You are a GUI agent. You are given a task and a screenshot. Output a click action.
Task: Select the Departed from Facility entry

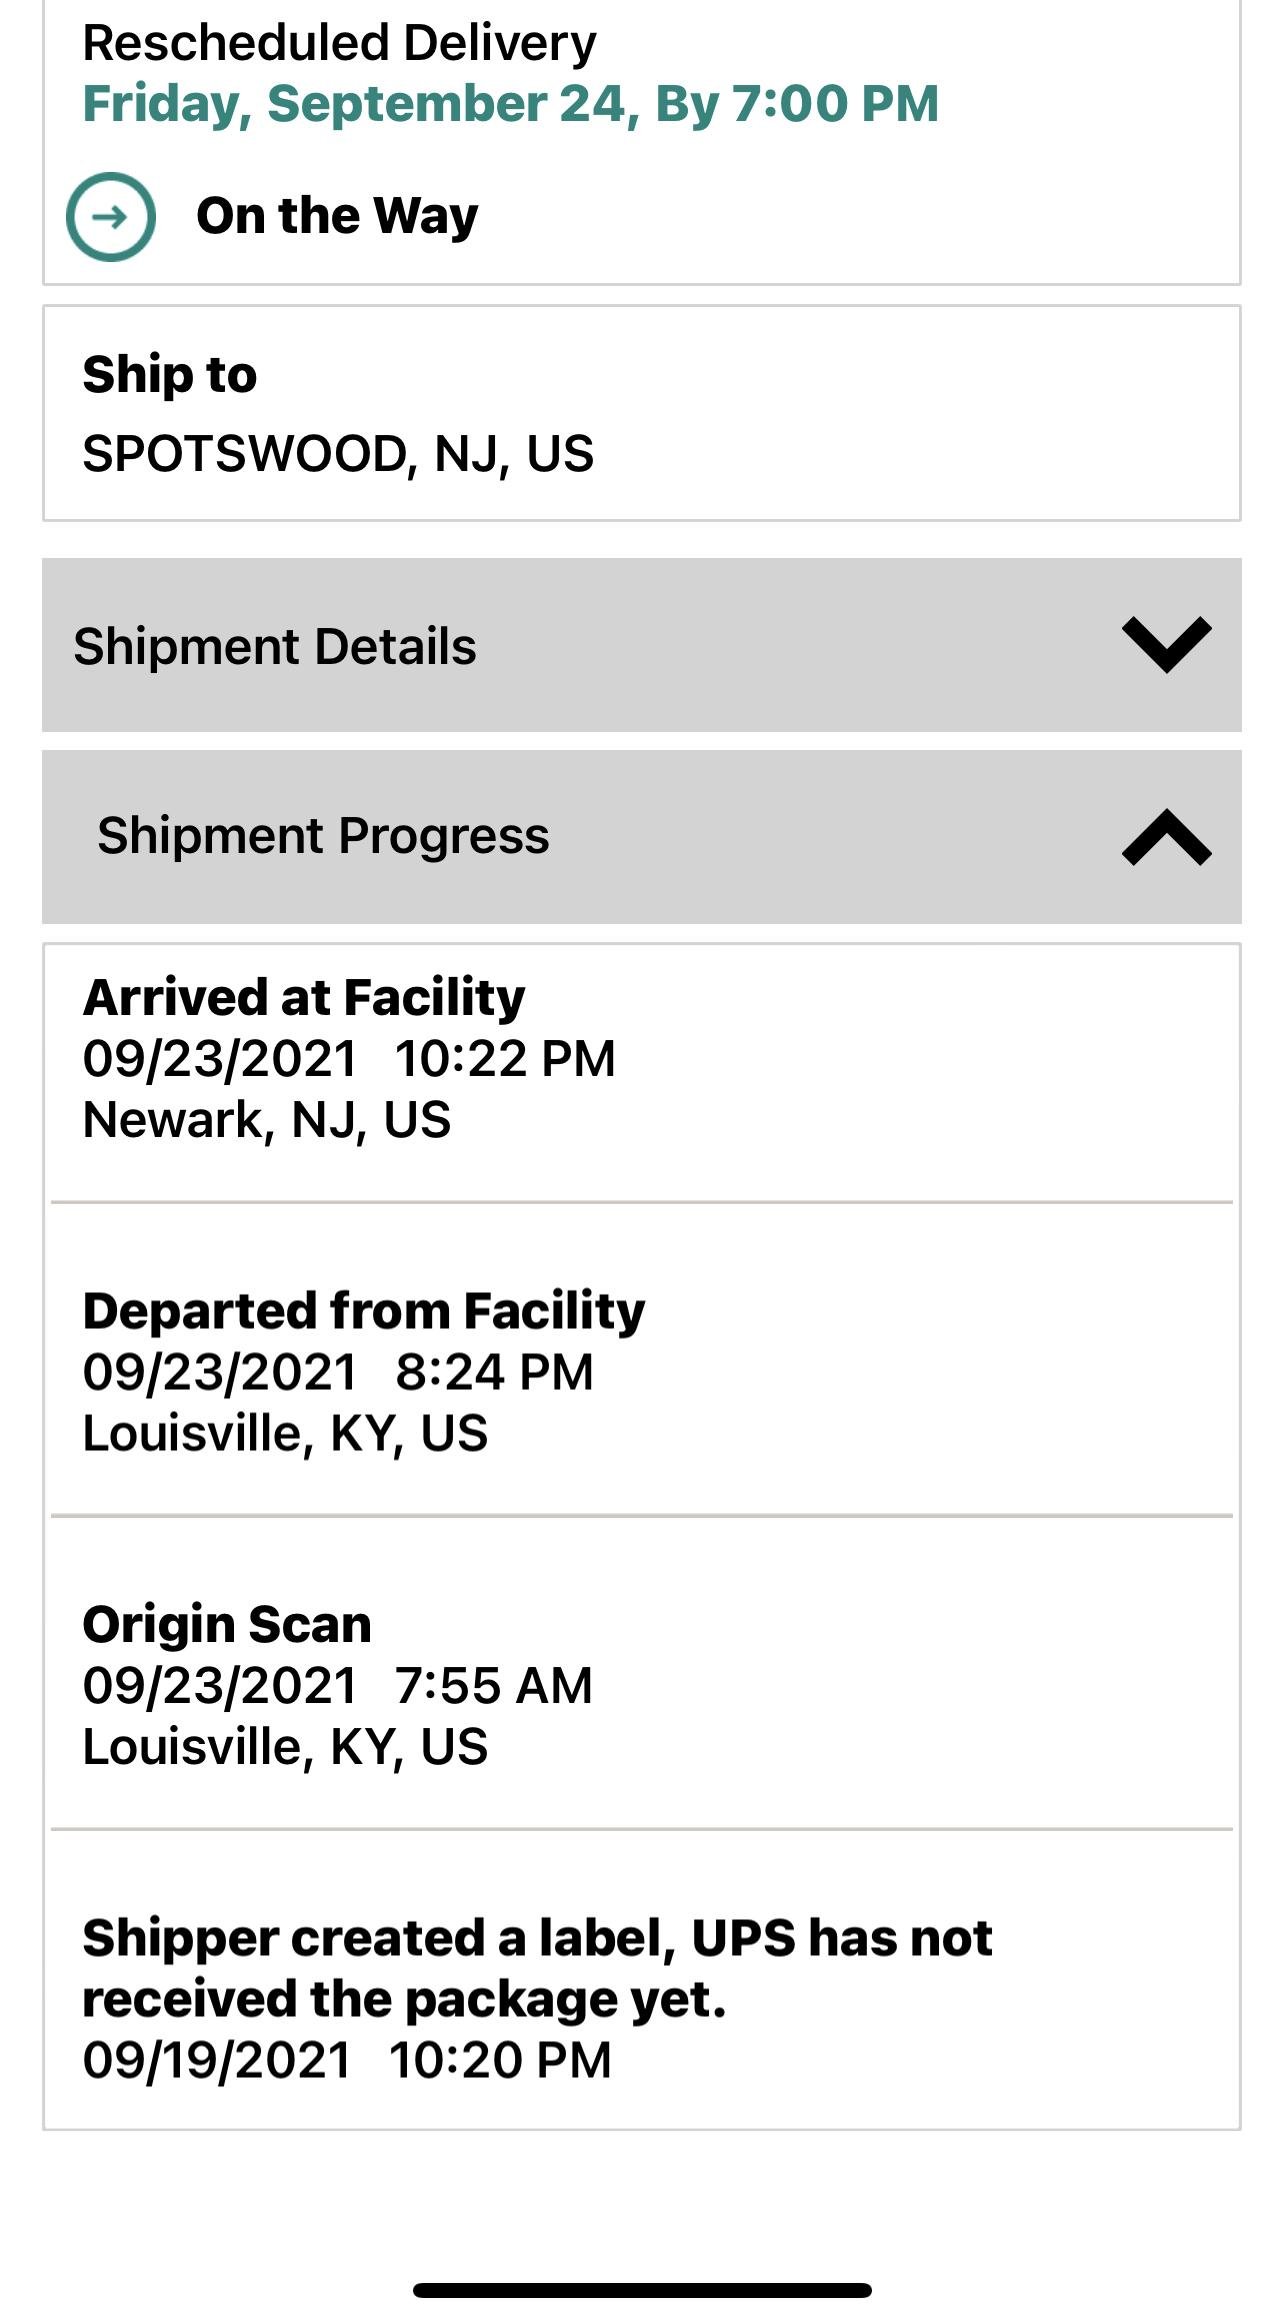click(x=364, y=1311)
